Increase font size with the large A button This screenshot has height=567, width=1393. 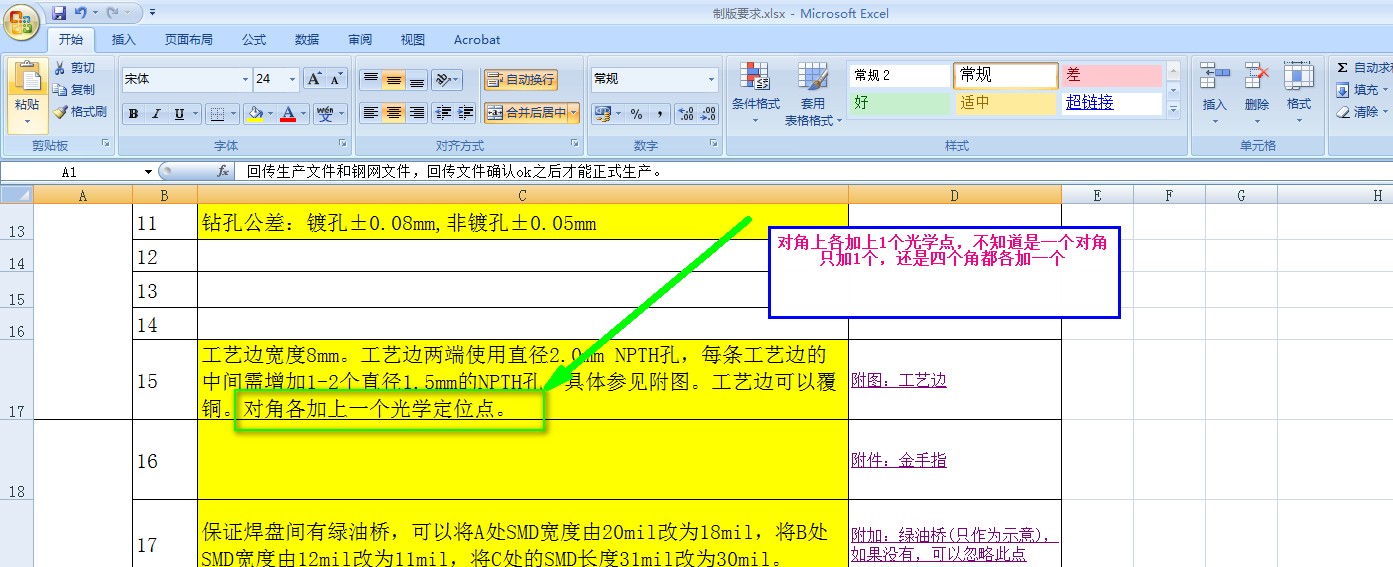coord(314,79)
